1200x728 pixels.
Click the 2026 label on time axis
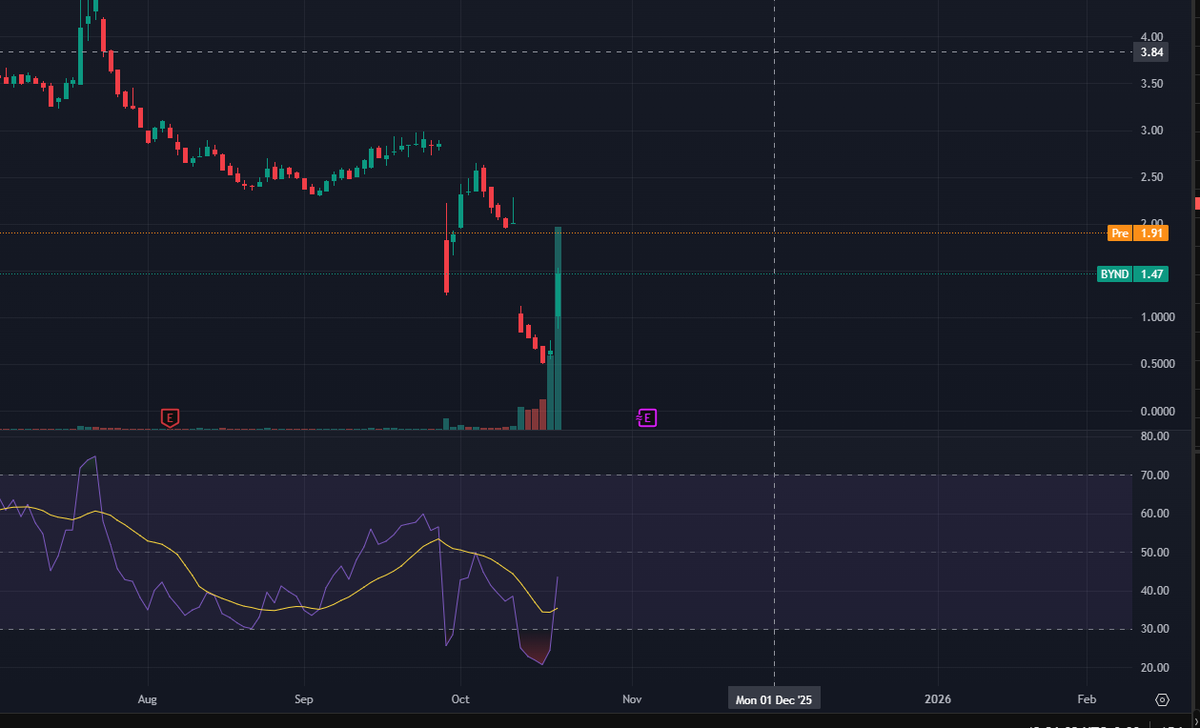pos(938,699)
